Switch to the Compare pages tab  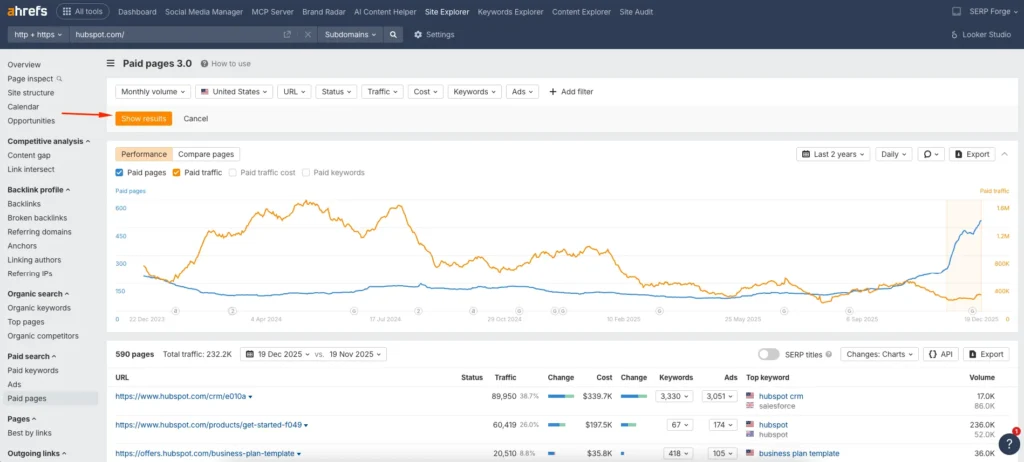(206, 154)
